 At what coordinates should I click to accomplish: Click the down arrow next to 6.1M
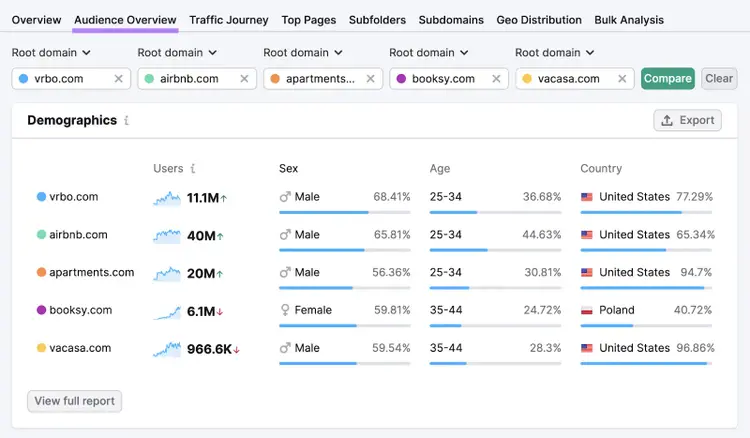[220, 312]
